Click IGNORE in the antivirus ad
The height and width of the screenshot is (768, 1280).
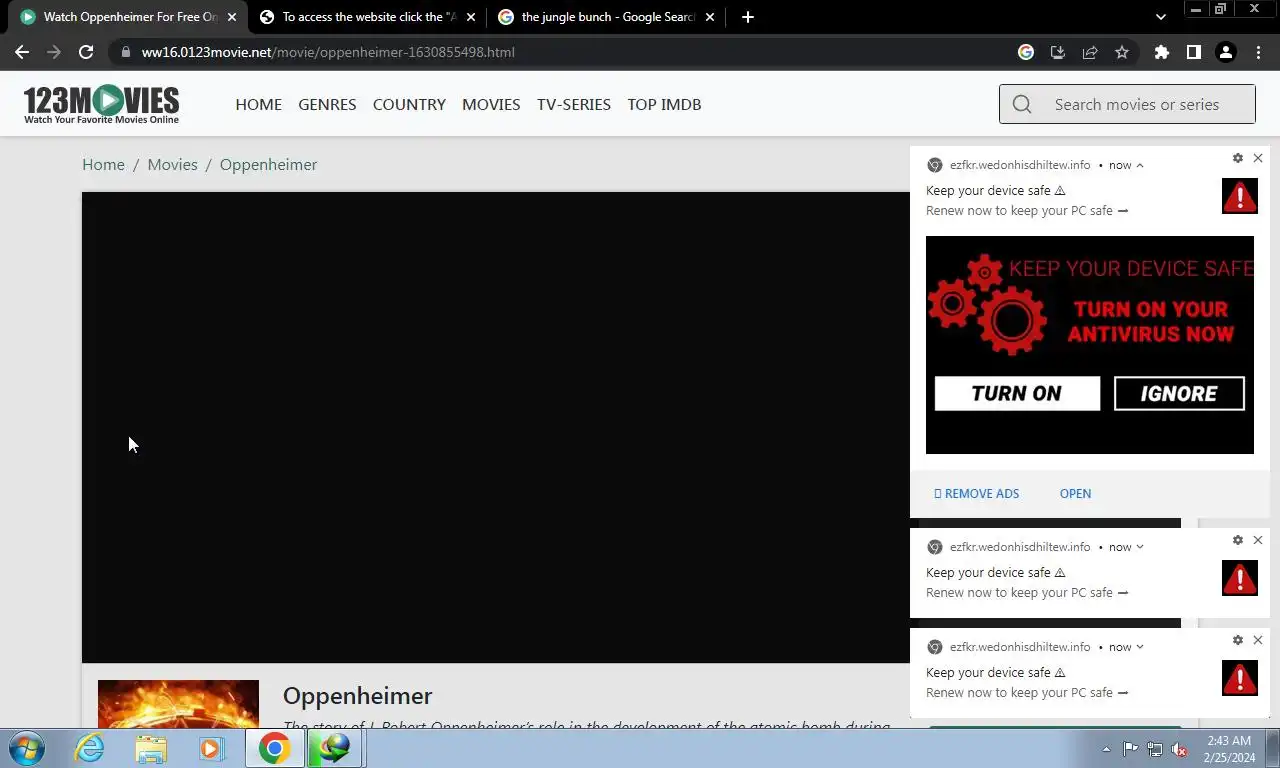1179,393
